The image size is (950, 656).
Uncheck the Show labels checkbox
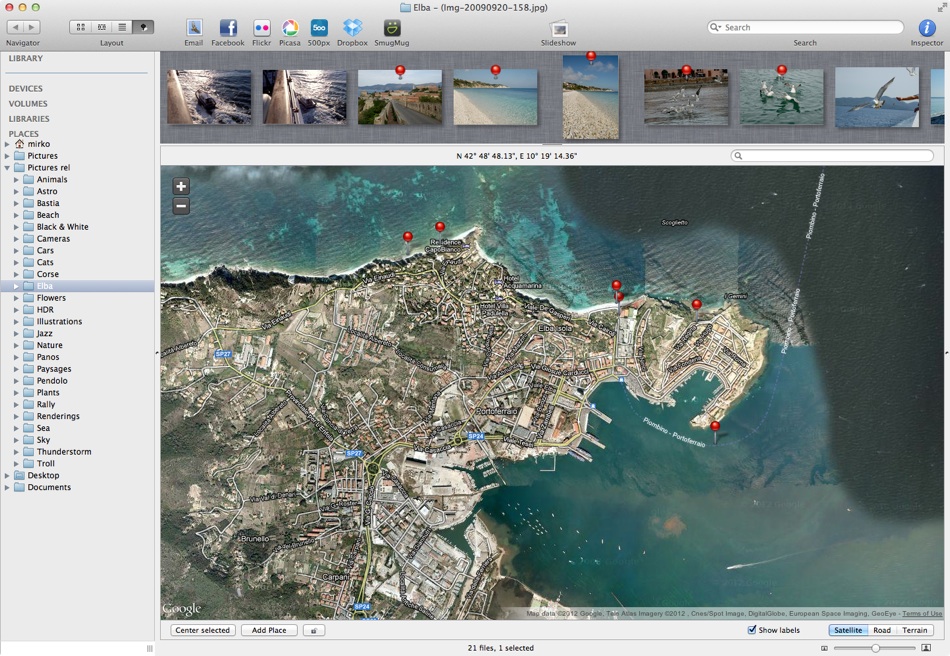(752, 630)
